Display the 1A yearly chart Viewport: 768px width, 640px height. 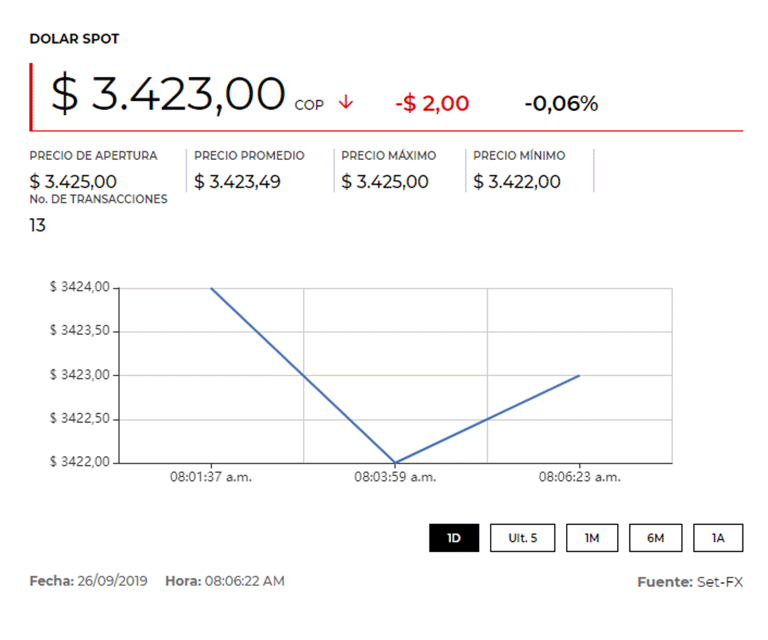(718, 538)
